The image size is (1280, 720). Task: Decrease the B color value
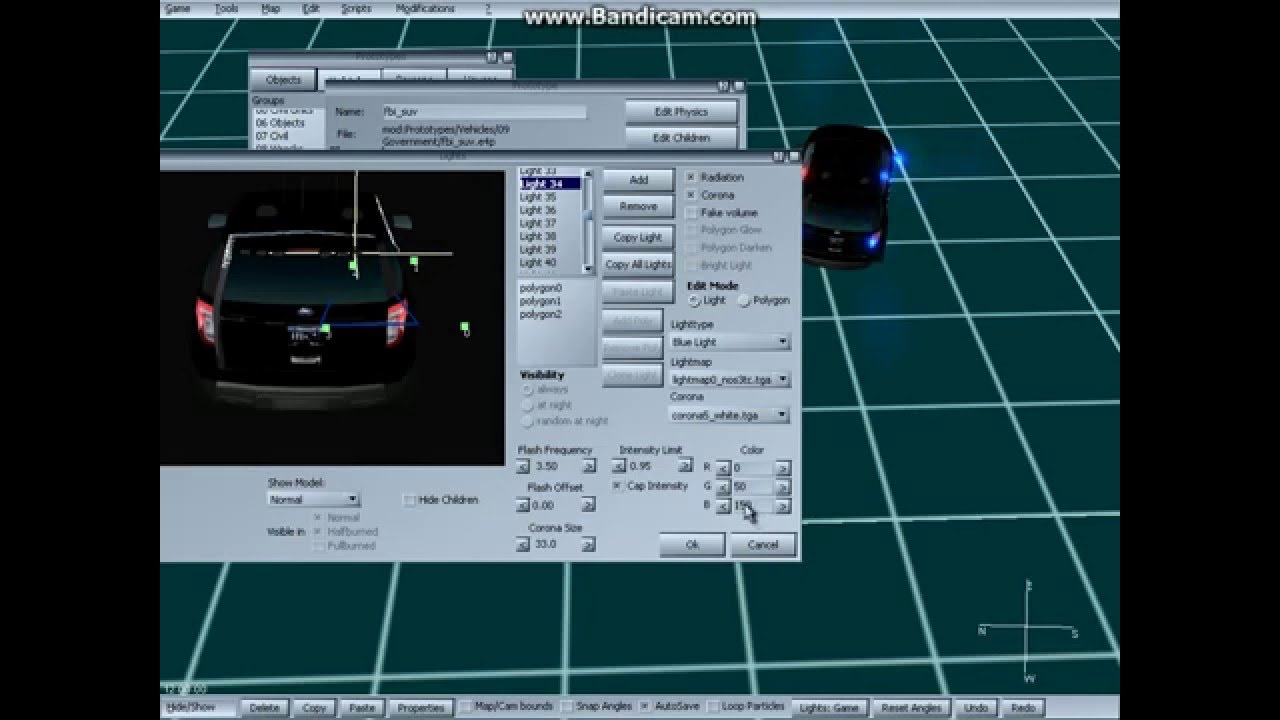723,507
